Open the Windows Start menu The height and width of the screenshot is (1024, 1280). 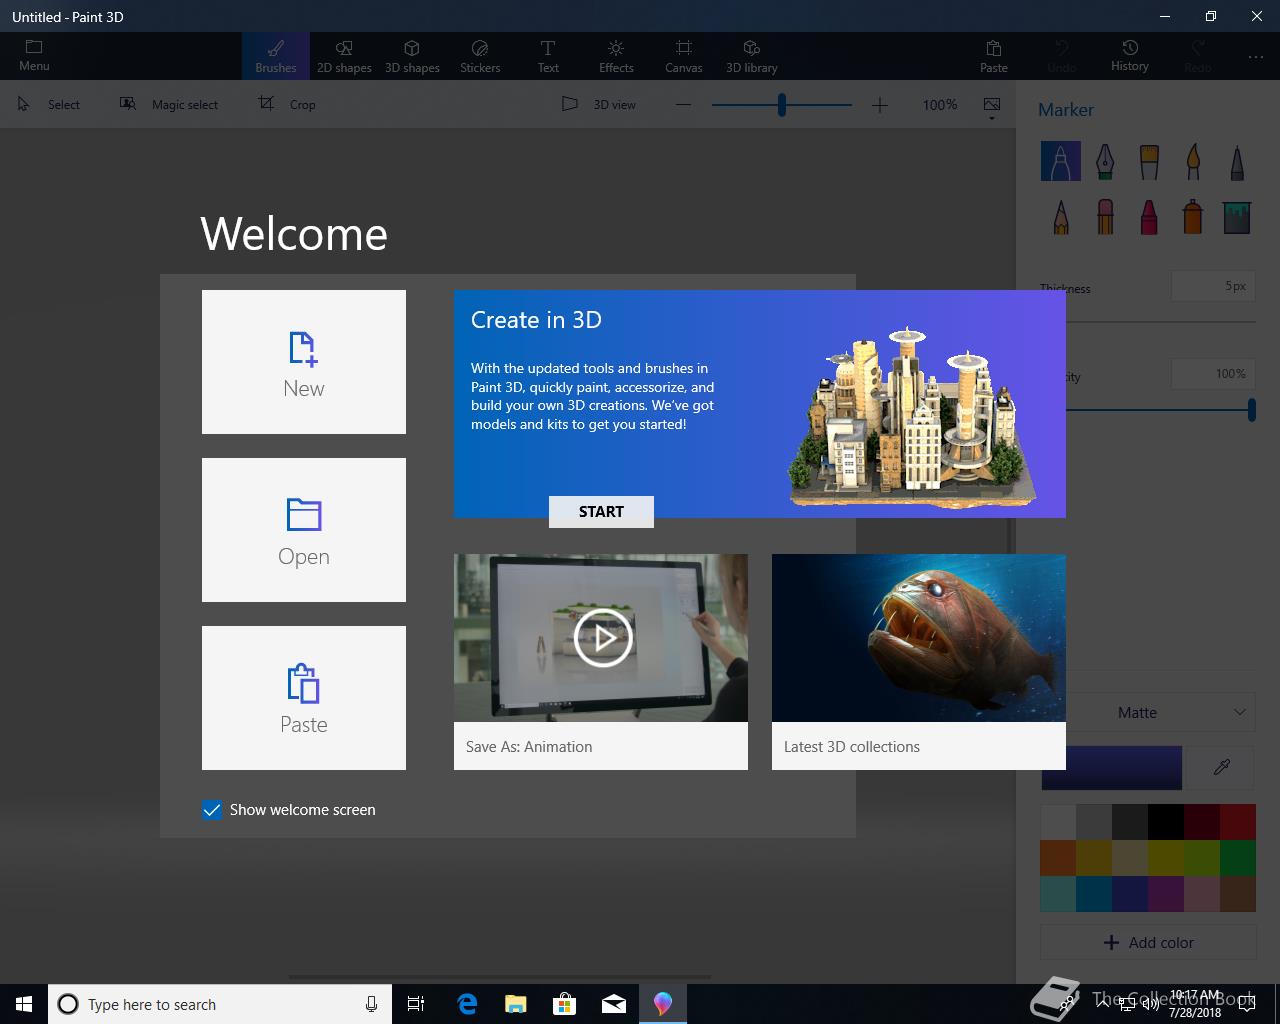tap(24, 1004)
